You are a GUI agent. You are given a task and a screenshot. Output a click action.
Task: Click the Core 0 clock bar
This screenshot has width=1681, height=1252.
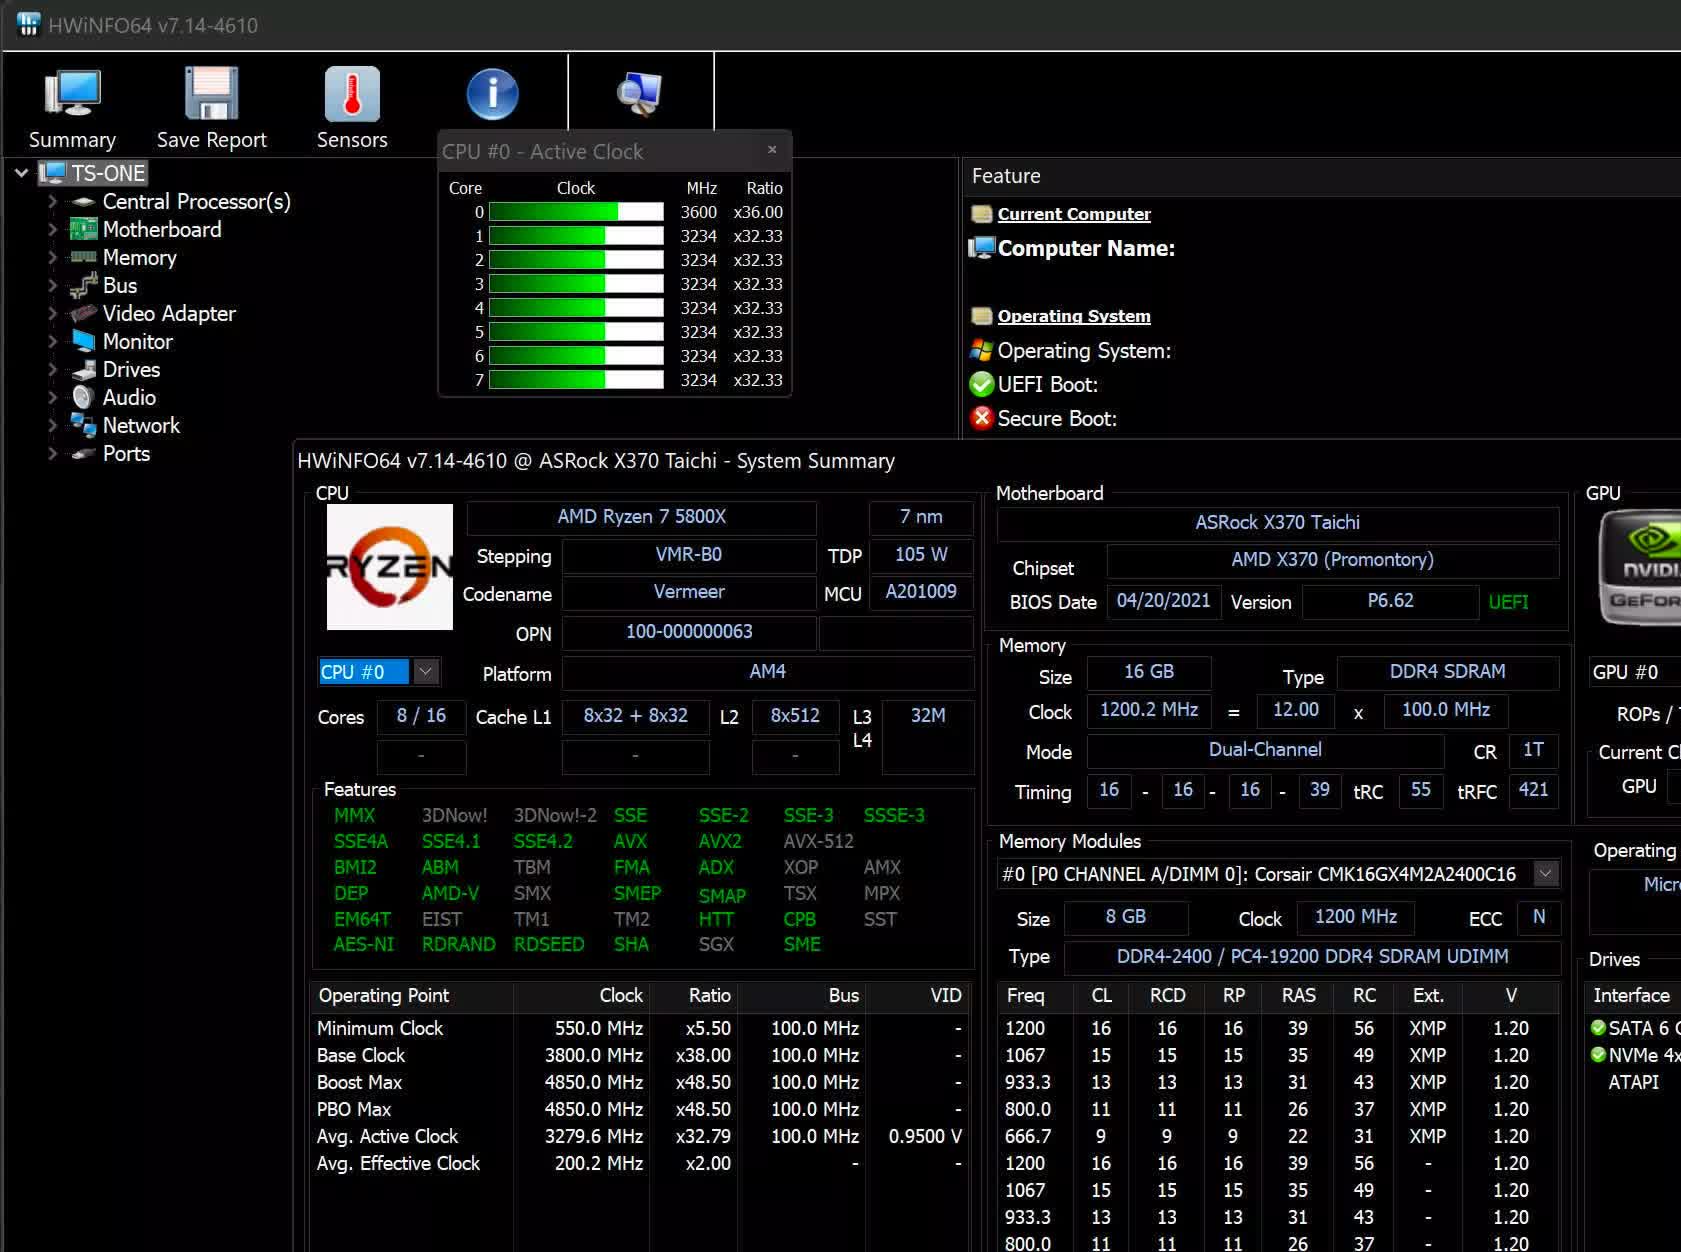(x=576, y=212)
